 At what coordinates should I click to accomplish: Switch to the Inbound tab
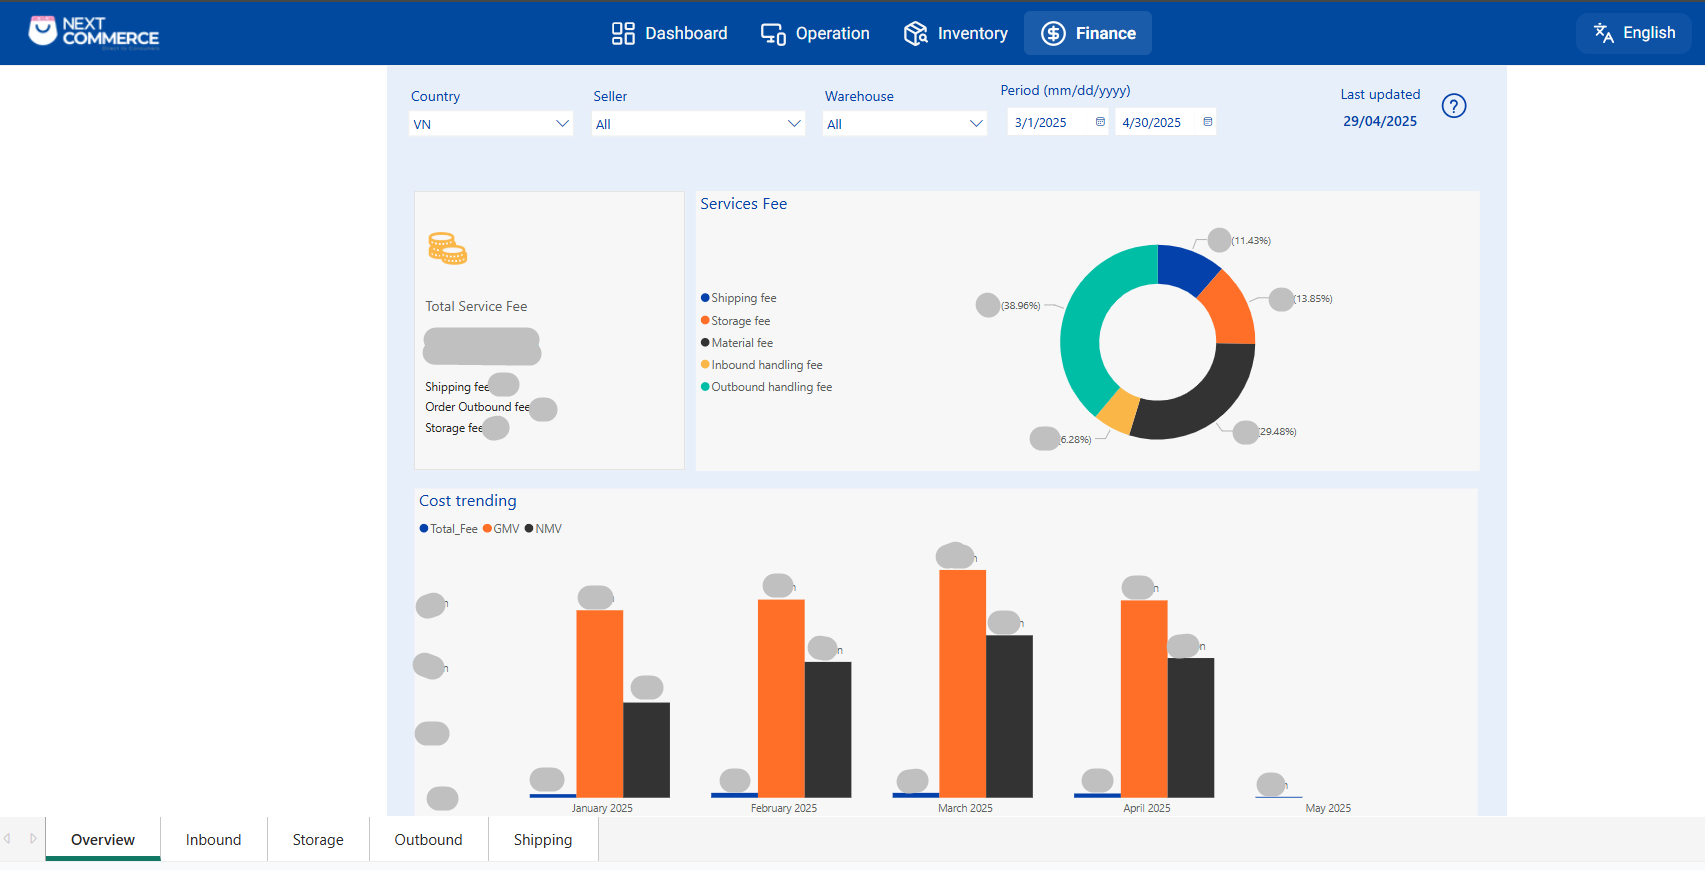(x=213, y=839)
